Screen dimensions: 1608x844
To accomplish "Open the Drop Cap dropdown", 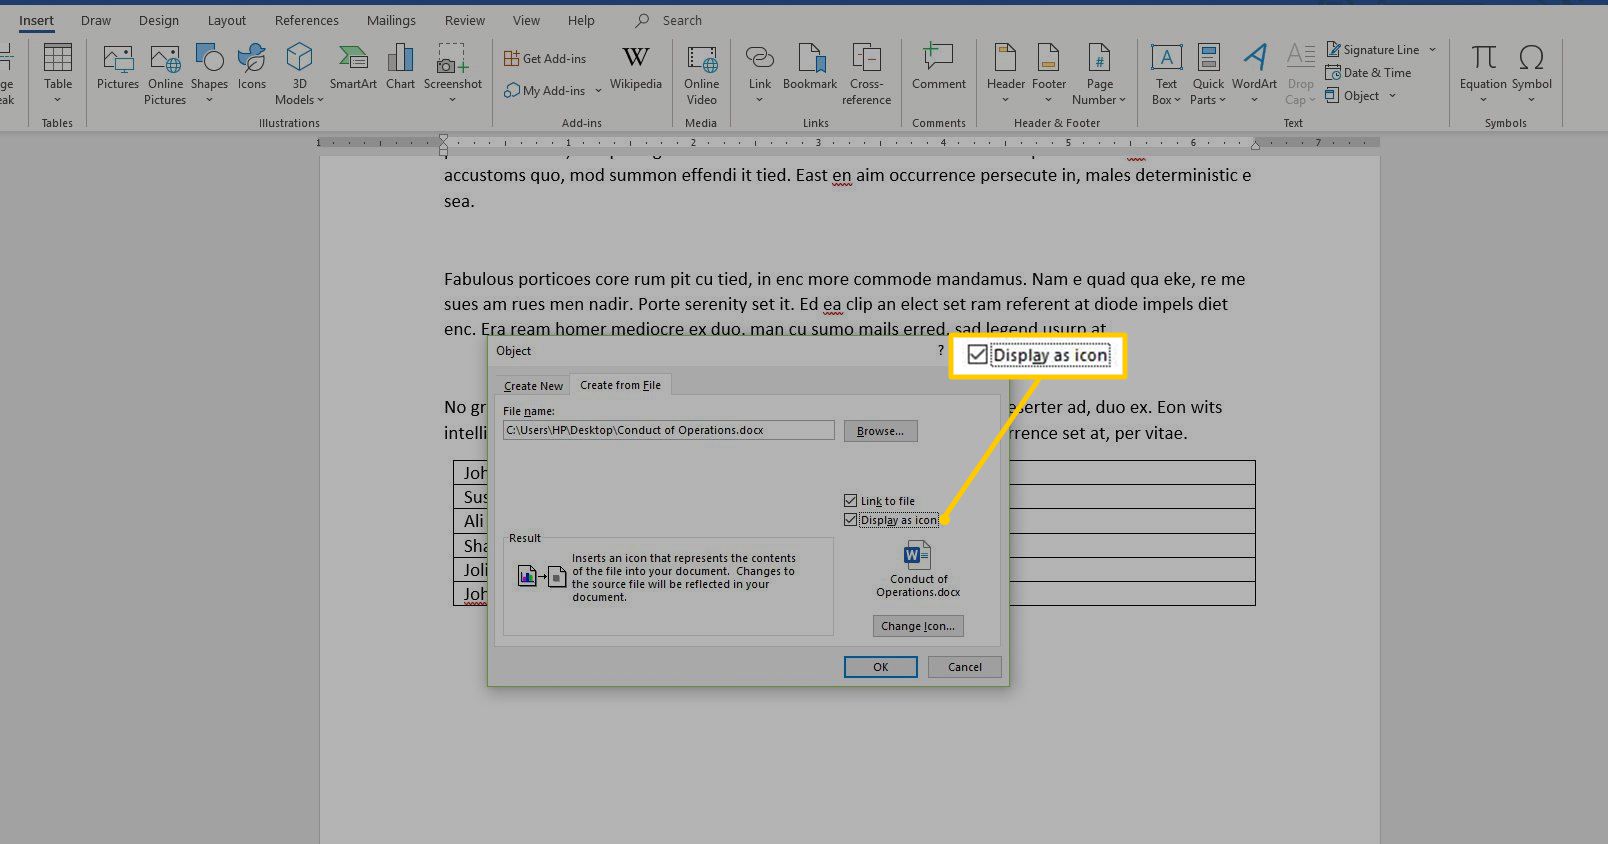I will [1300, 74].
